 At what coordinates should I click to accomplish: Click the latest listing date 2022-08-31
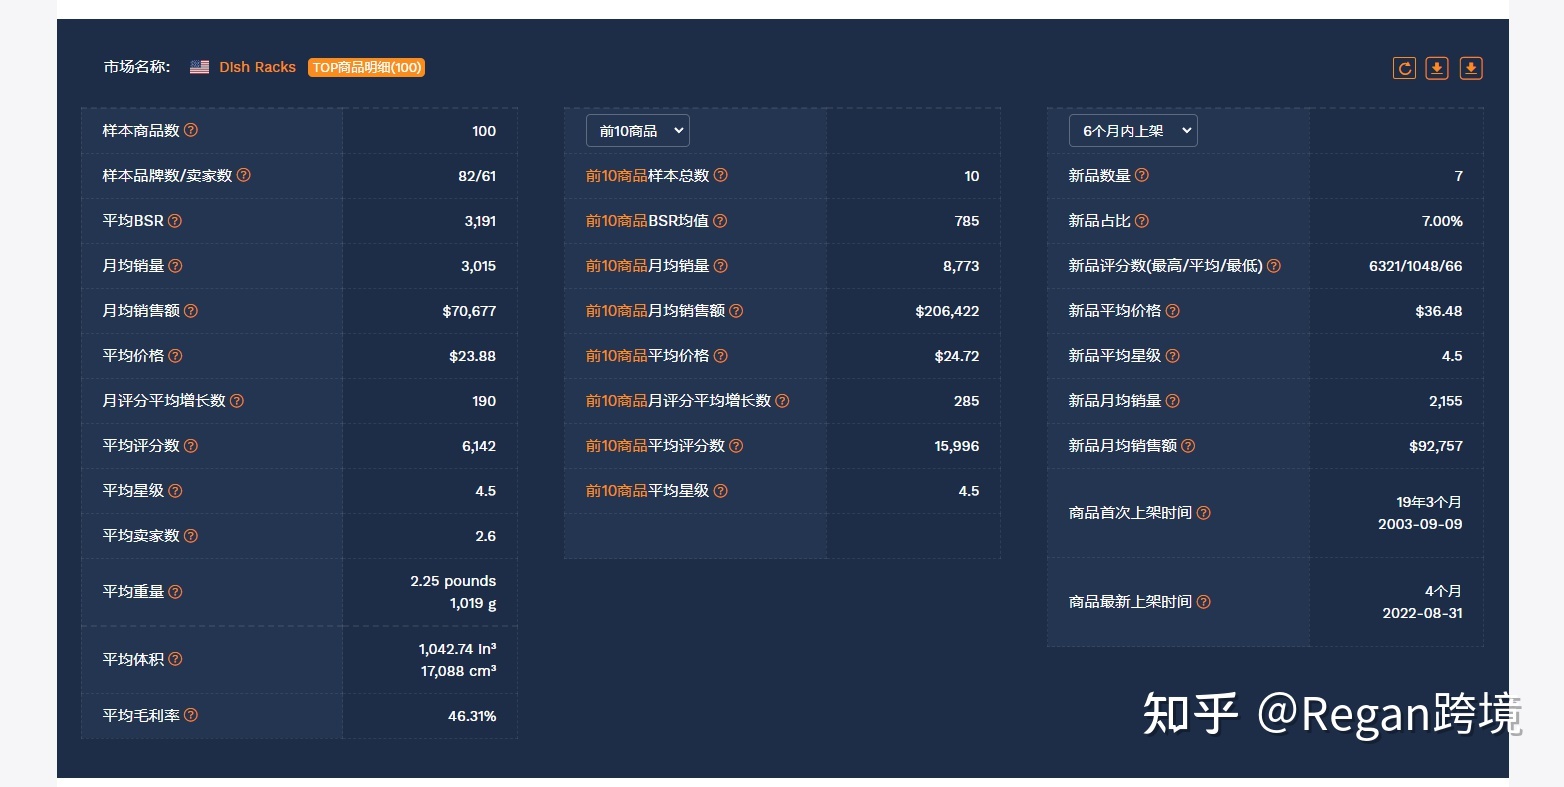(x=1422, y=613)
